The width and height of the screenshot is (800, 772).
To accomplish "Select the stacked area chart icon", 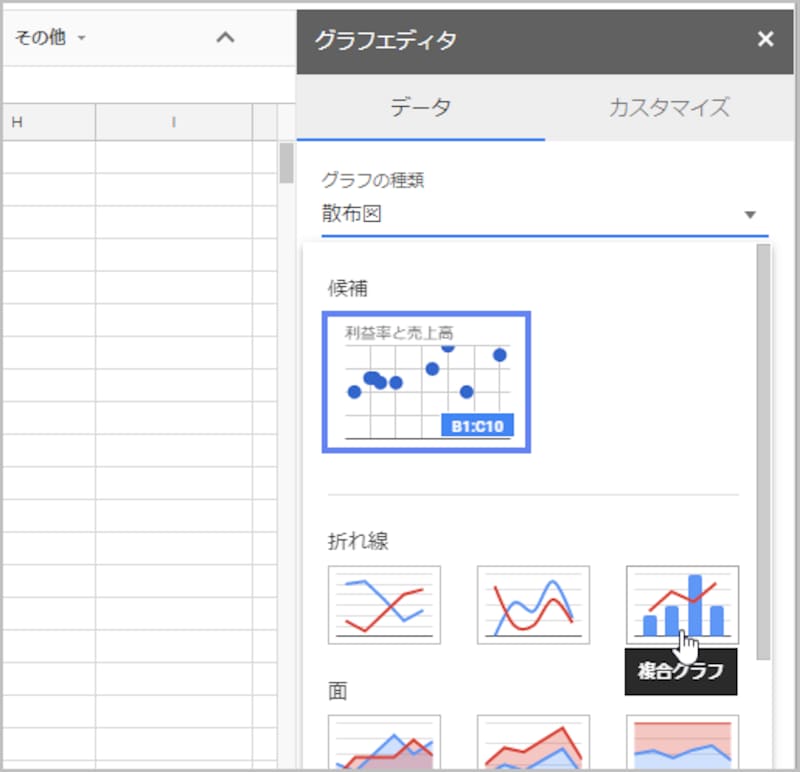I will click(x=681, y=740).
